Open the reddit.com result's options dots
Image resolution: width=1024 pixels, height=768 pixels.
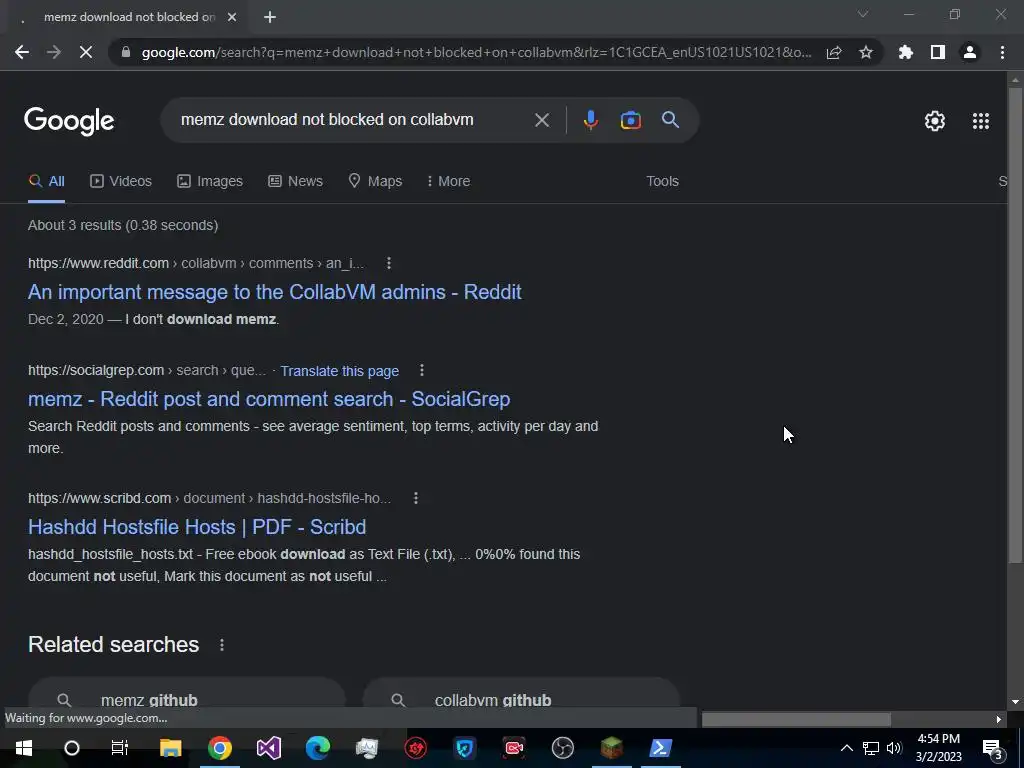pos(389,263)
